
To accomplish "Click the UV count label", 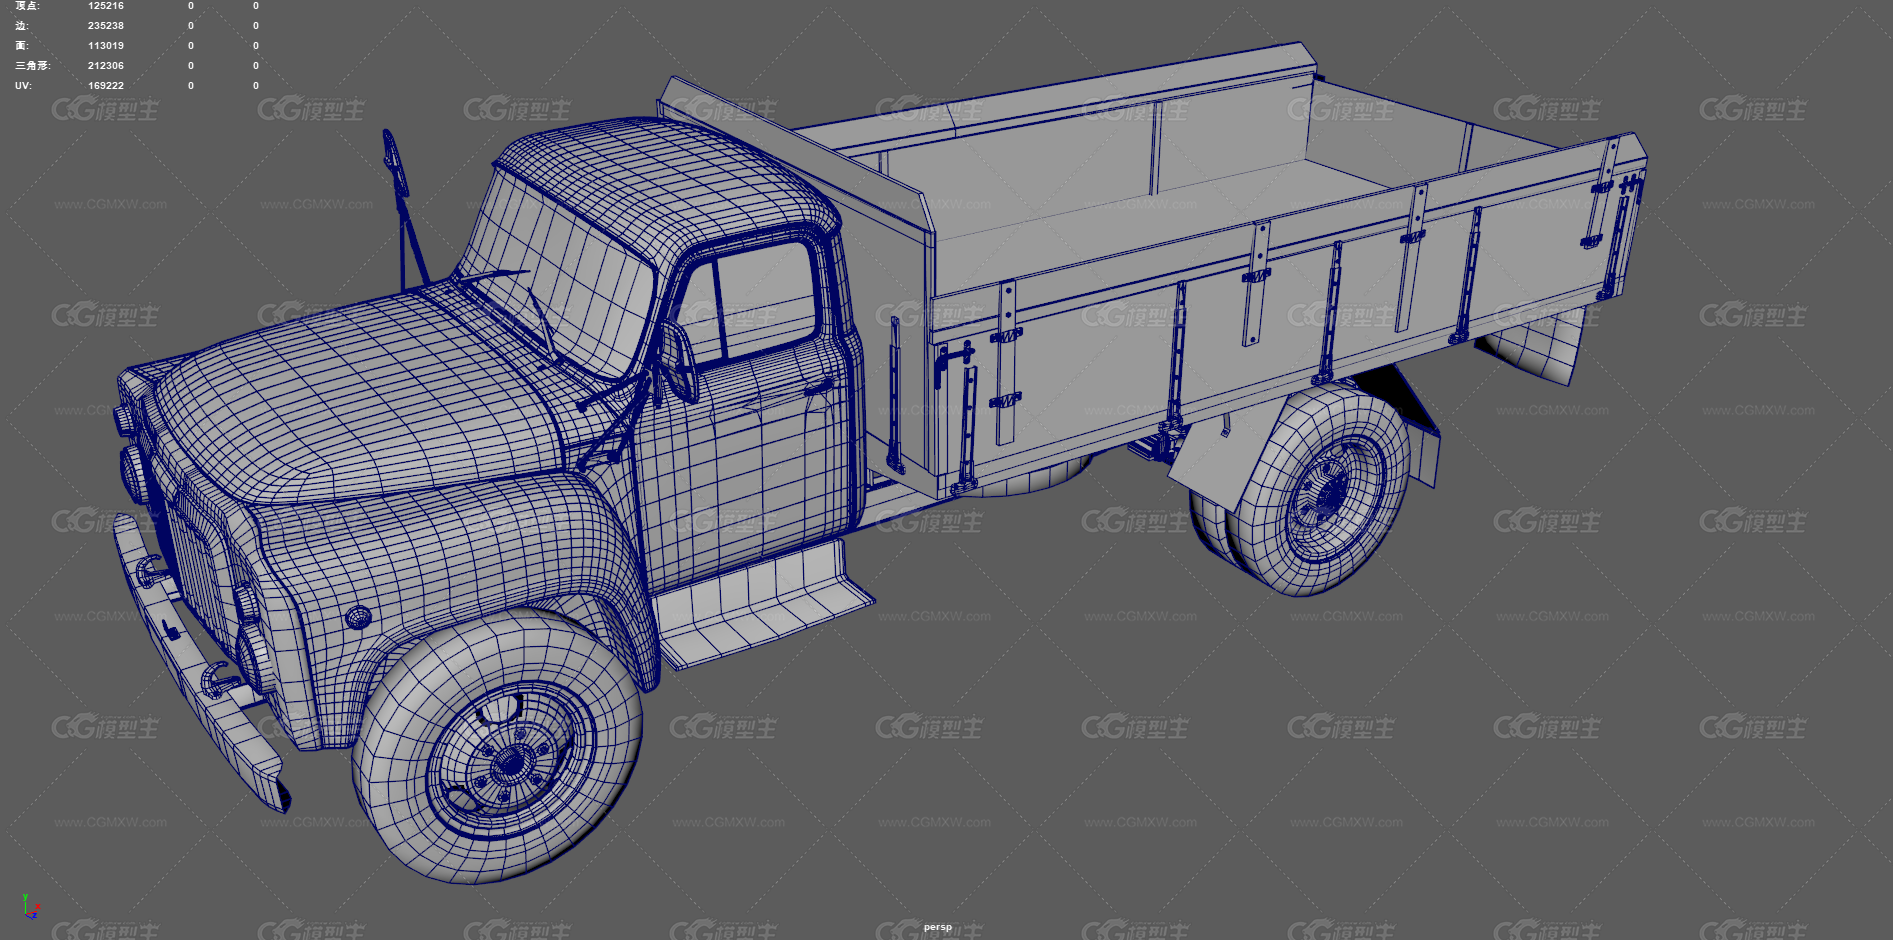I will (x=23, y=86).
